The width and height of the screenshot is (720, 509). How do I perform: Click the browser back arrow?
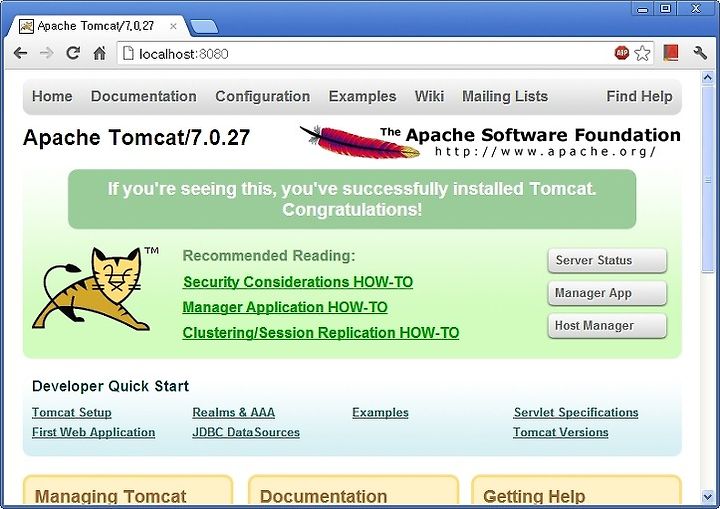pyautogui.click(x=21, y=53)
